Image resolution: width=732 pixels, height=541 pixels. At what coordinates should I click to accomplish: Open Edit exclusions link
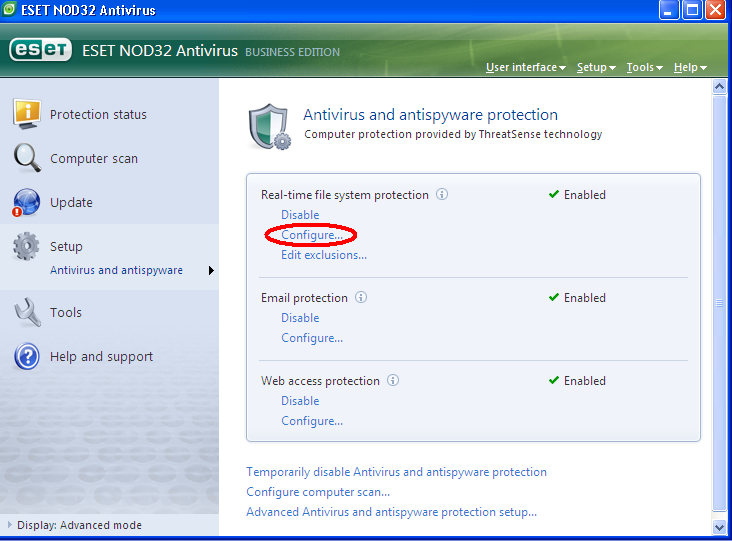click(323, 255)
